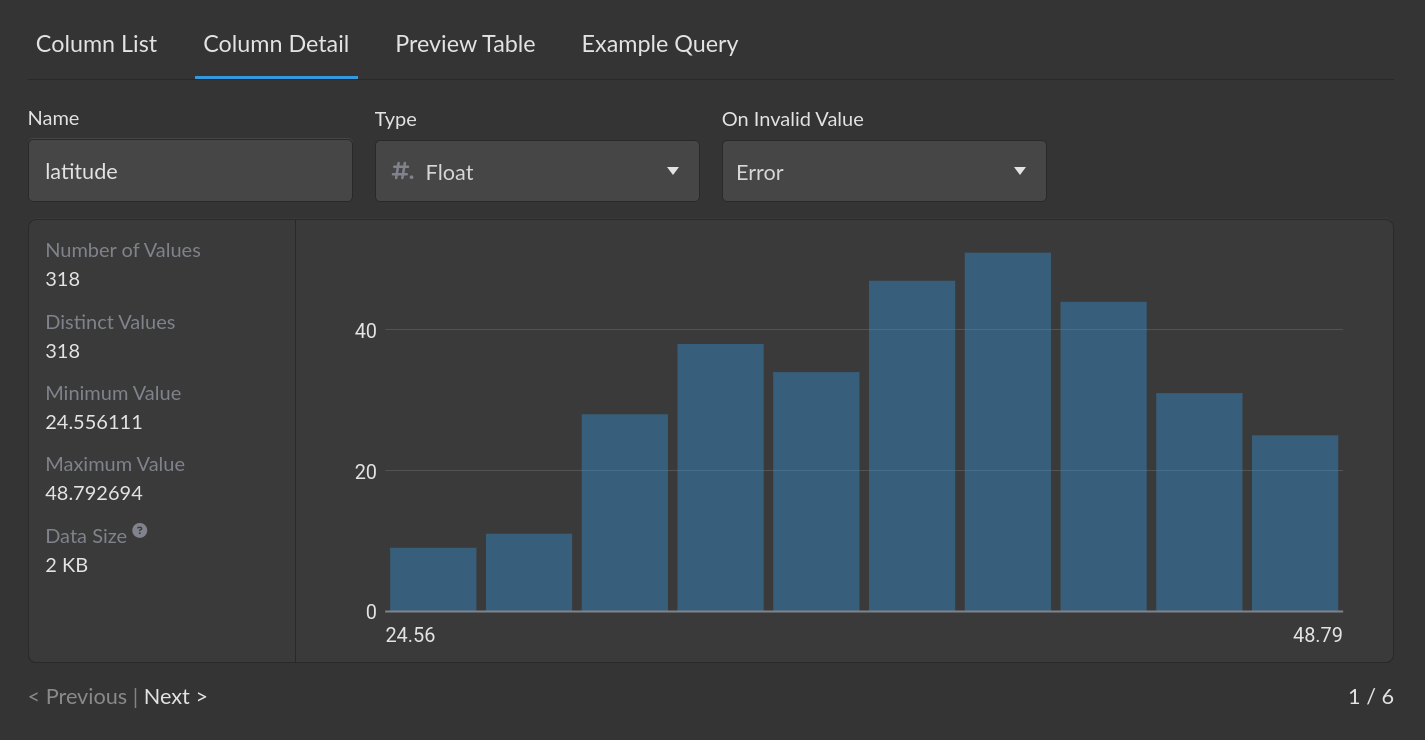Click the maximum value 48.792694
1425x740 pixels.
[94, 493]
